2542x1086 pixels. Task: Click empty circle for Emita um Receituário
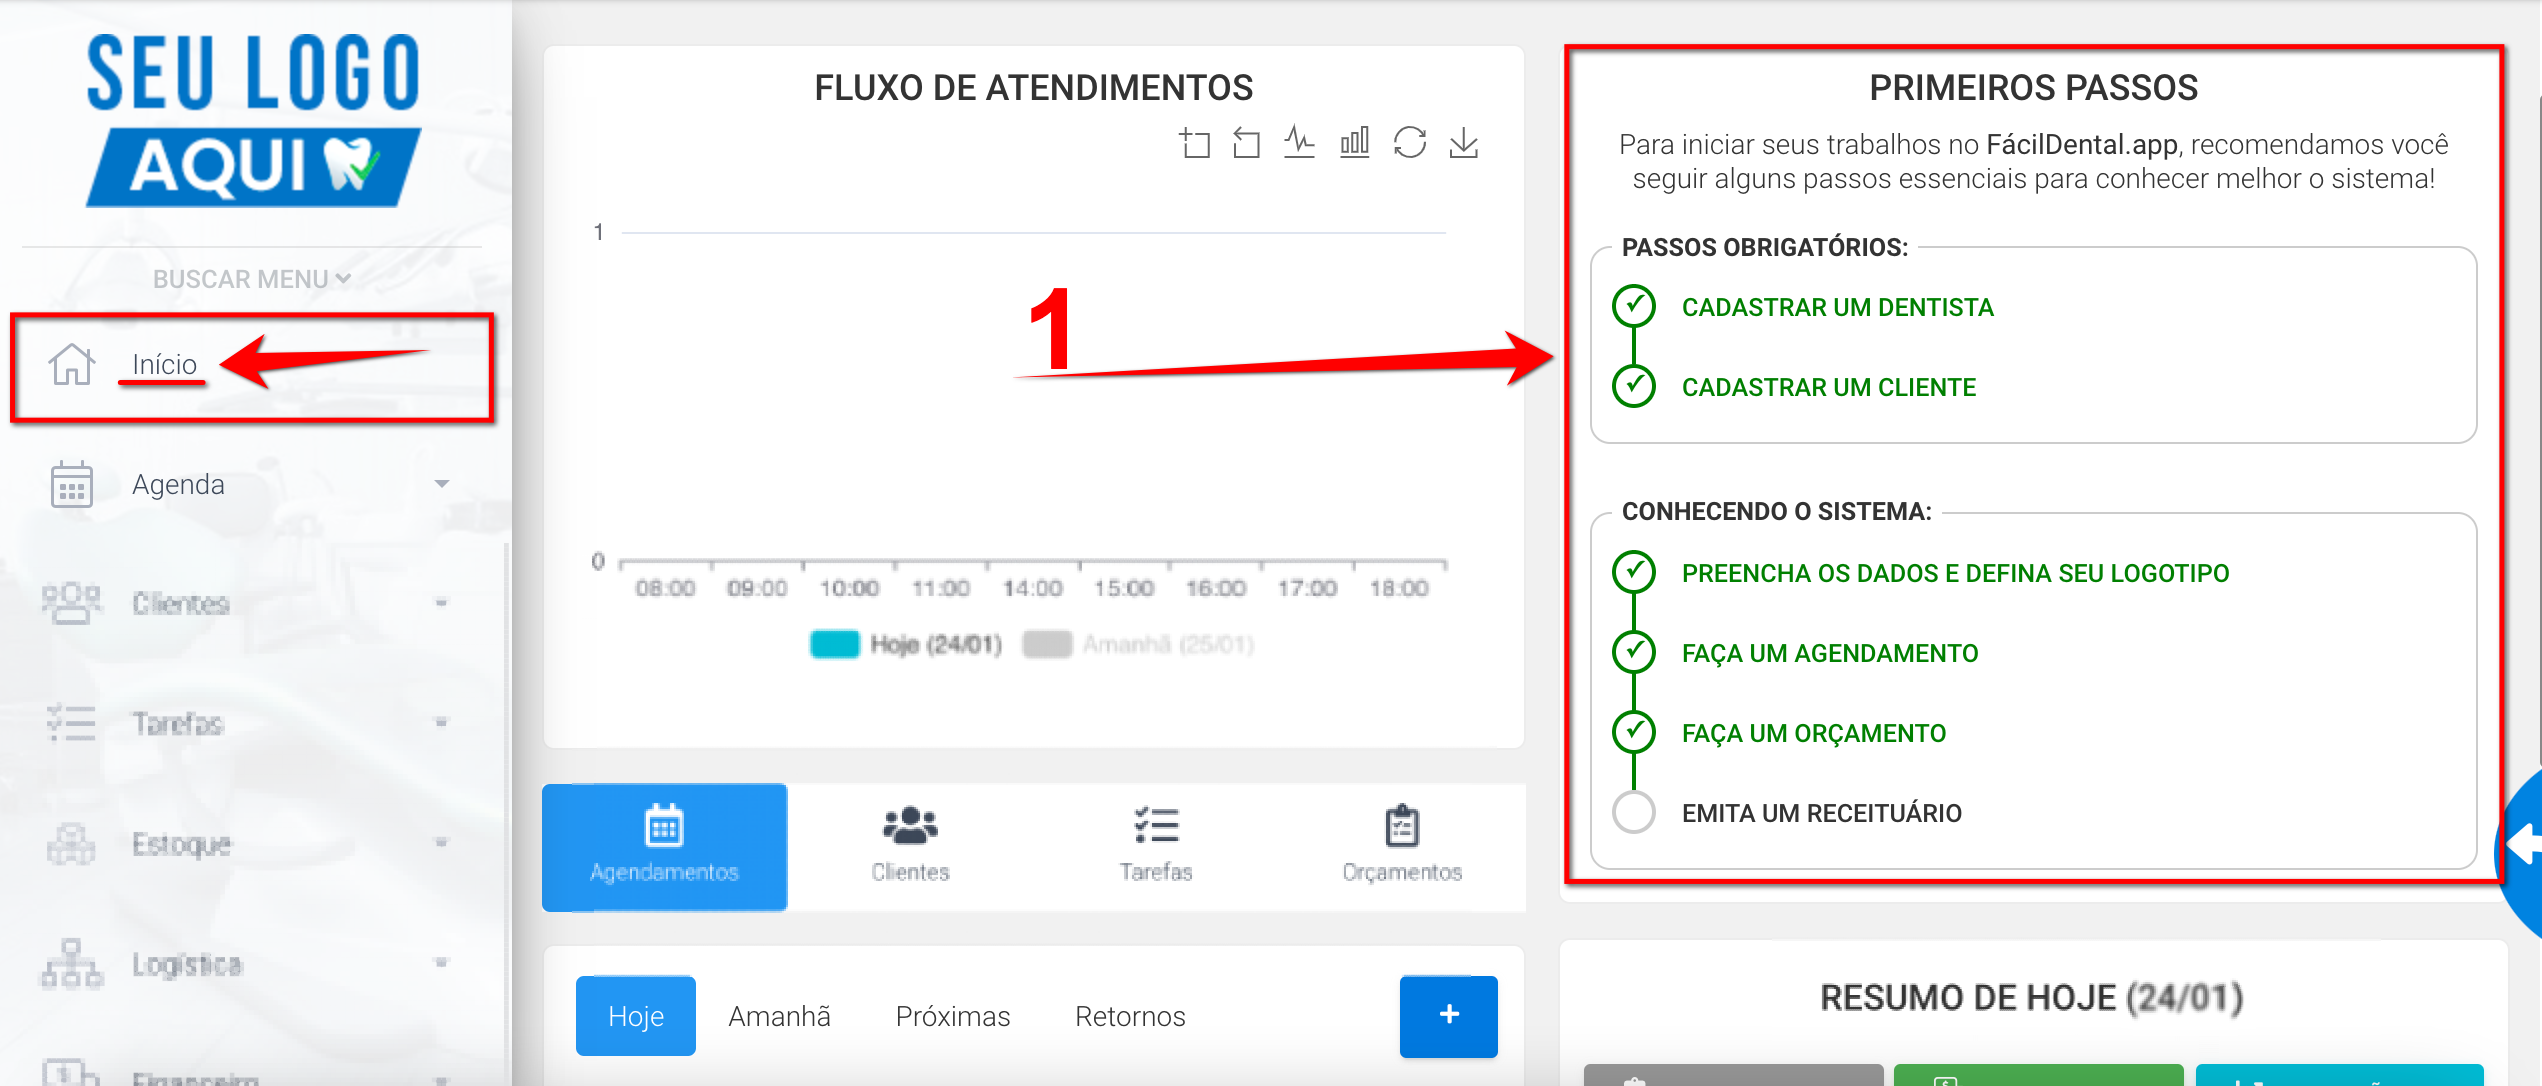(1634, 812)
